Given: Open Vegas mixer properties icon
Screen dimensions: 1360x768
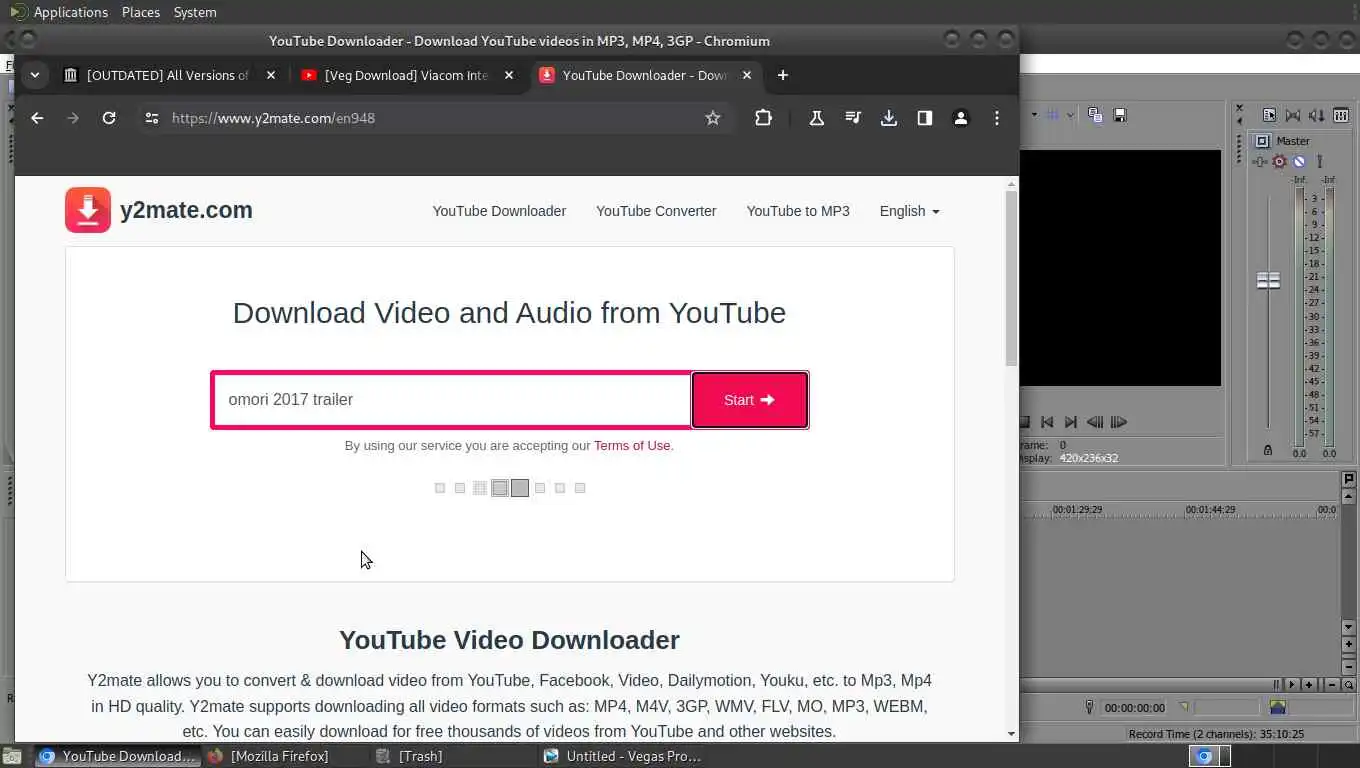Looking at the screenshot, I should coord(1269,115).
